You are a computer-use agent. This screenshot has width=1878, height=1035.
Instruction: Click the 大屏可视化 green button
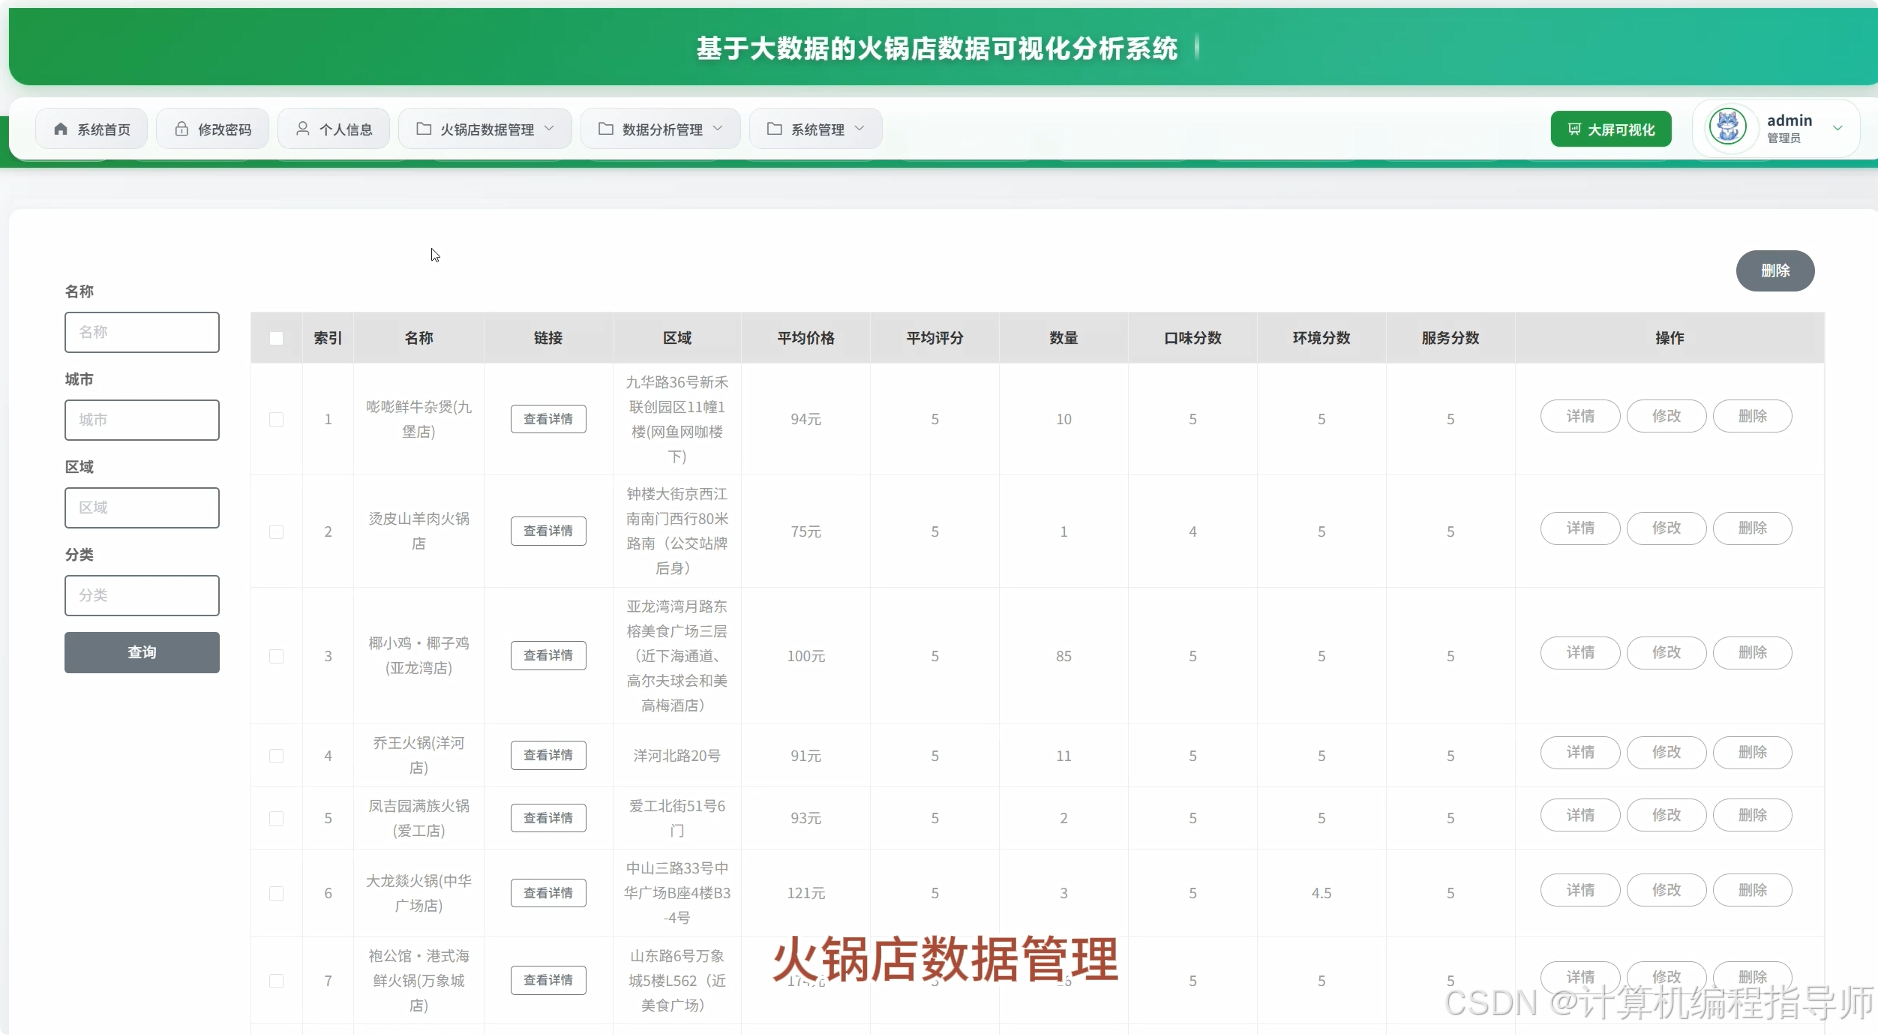(1611, 129)
